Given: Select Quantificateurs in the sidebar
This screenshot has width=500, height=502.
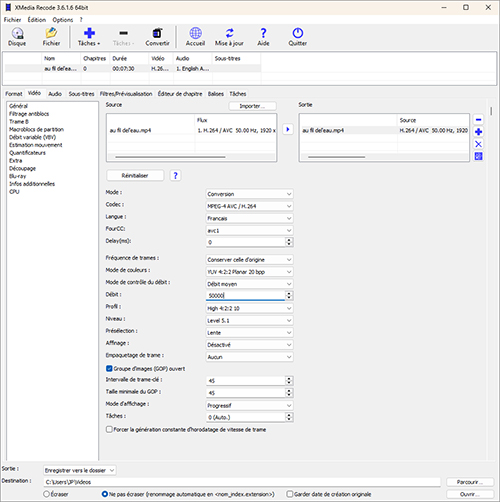Looking at the screenshot, I should pyautogui.click(x=27, y=153).
